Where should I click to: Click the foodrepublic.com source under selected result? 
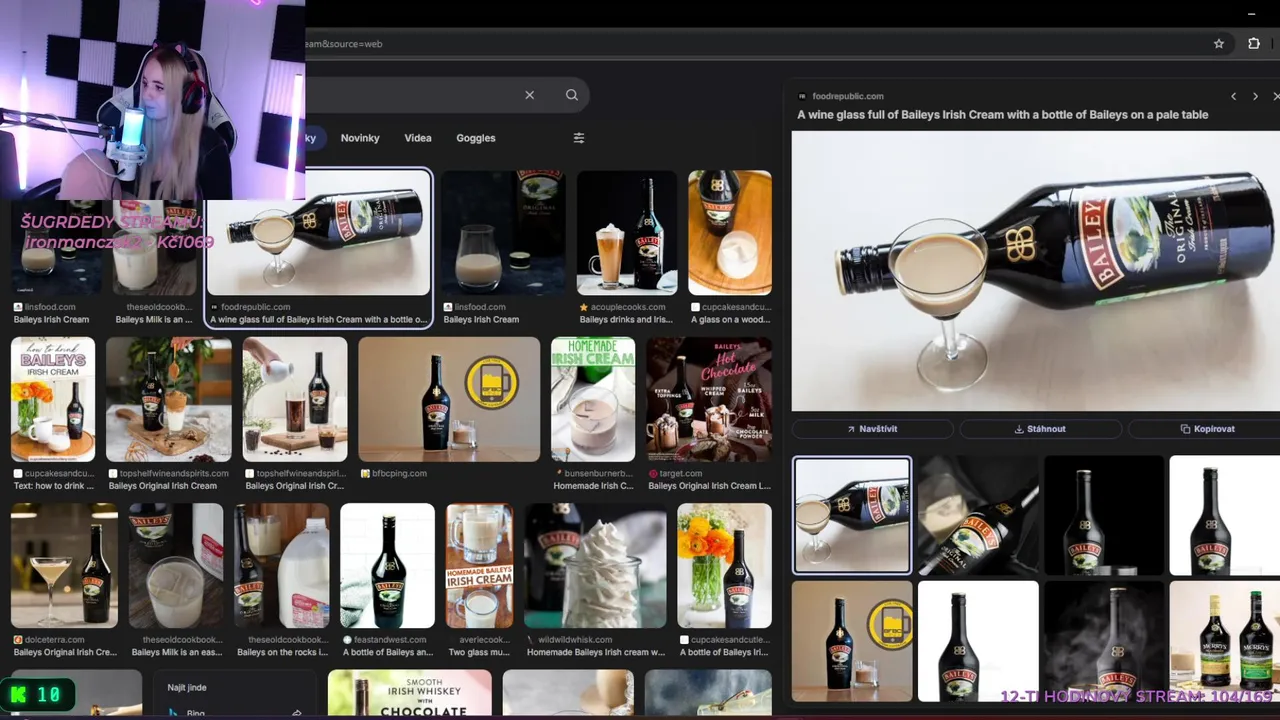(x=255, y=307)
